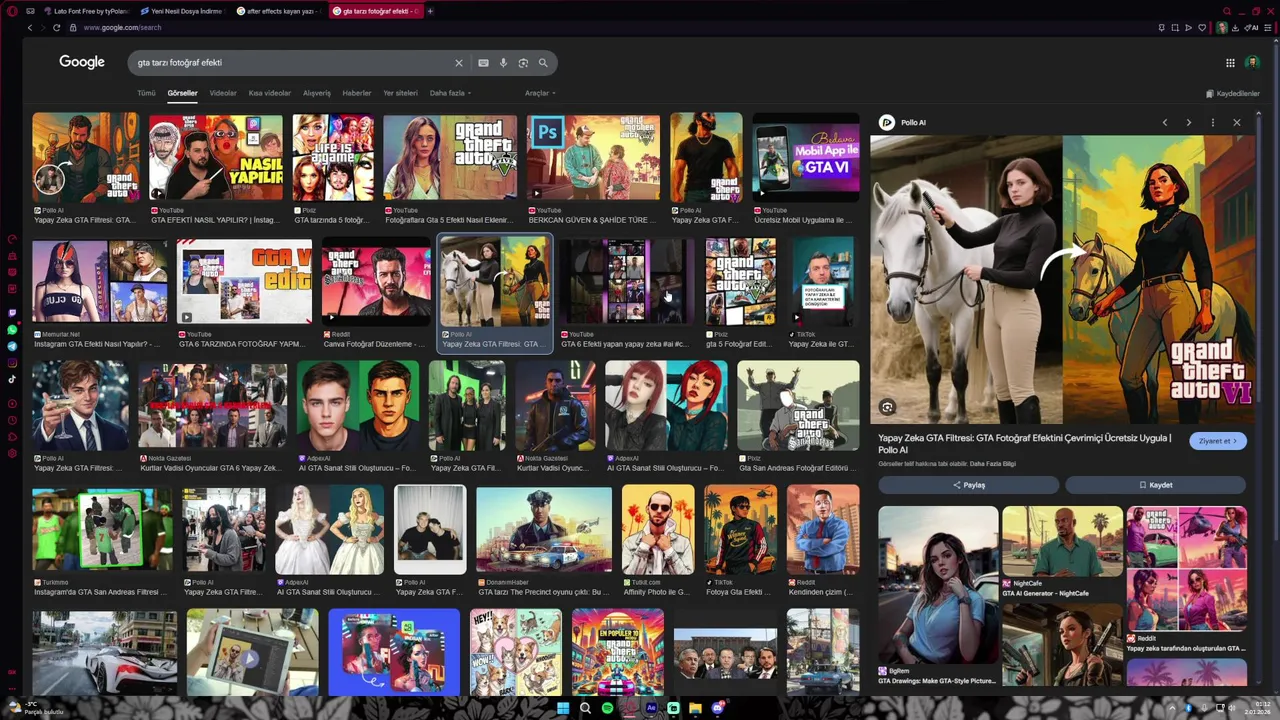Open the Opera menu logo
Image resolution: width=1280 pixels, height=720 pixels.
tap(11, 11)
